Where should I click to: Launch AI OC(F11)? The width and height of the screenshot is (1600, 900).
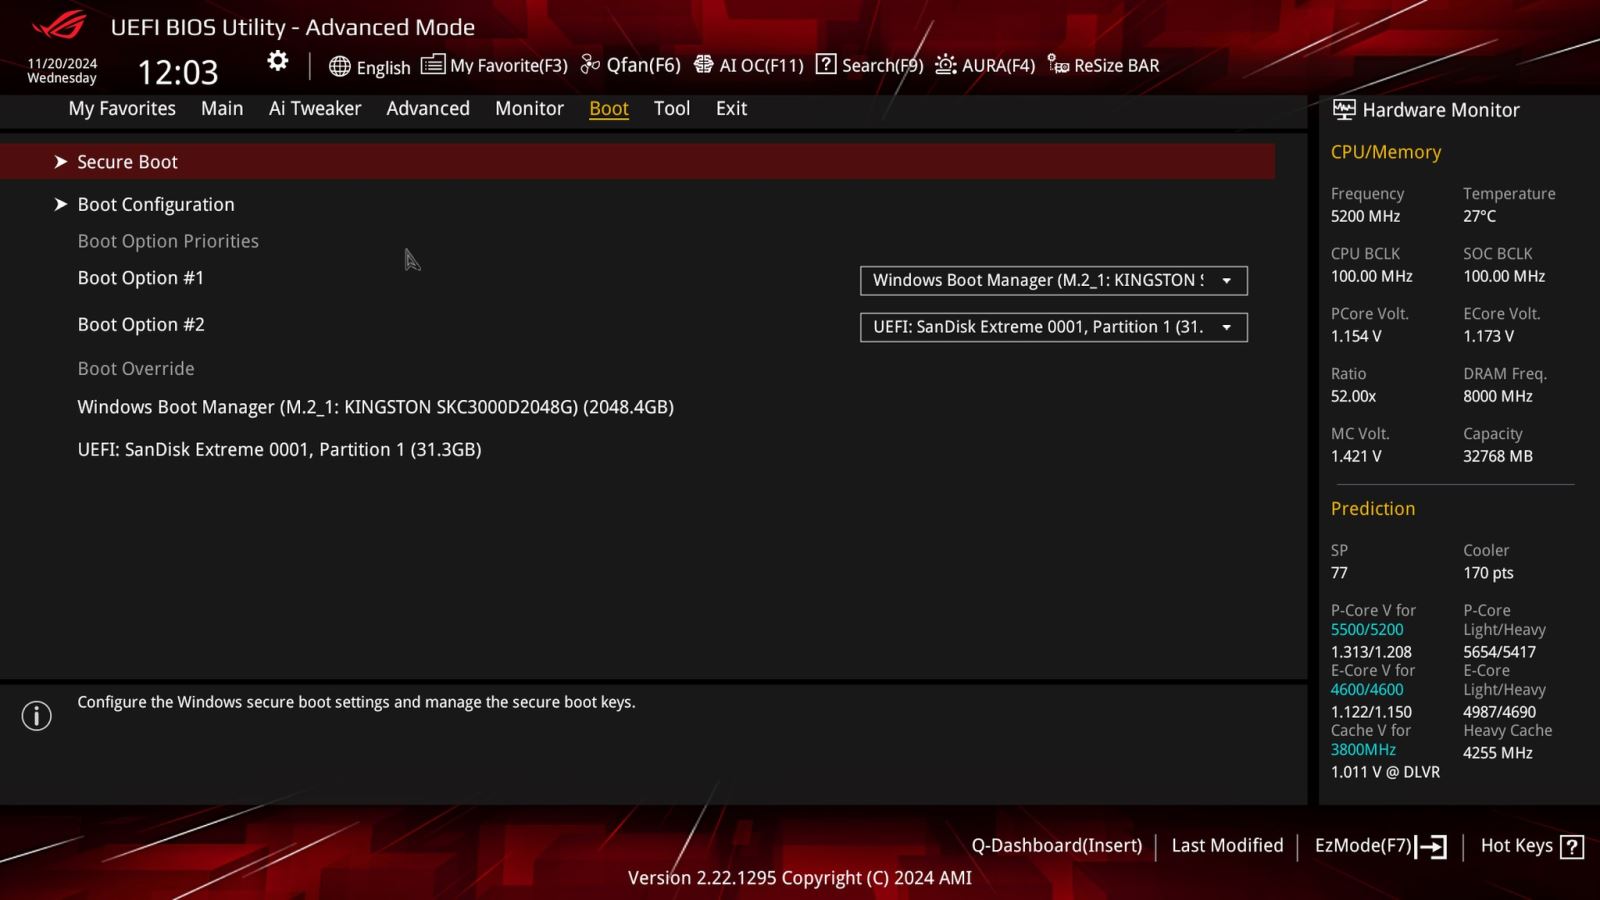tap(762, 65)
